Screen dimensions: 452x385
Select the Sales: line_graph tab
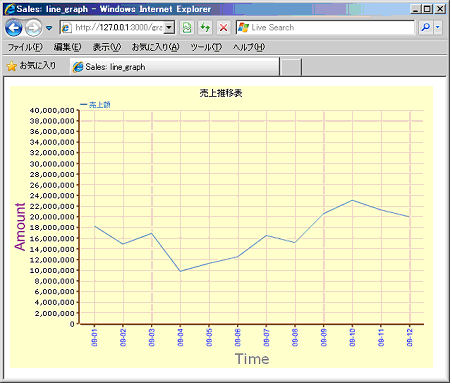tap(175, 67)
